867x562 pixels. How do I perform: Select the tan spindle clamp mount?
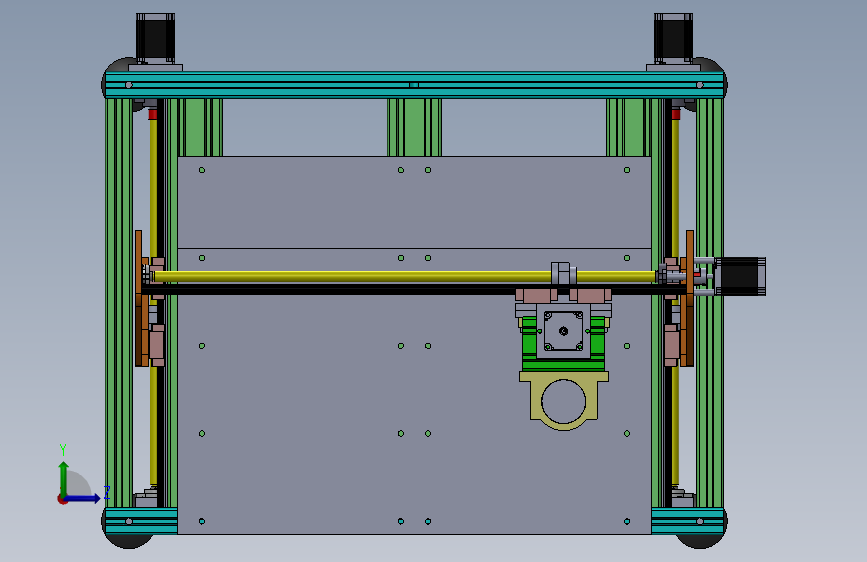(x=564, y=400)
